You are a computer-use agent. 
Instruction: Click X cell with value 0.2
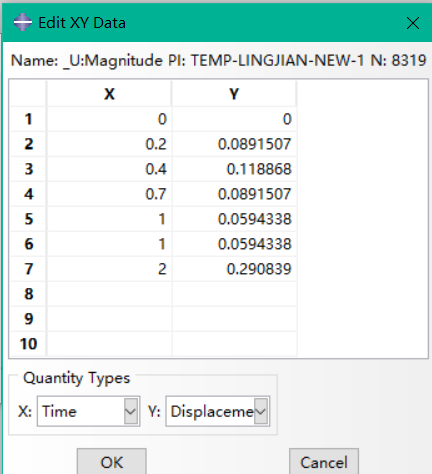click(109, 144)
